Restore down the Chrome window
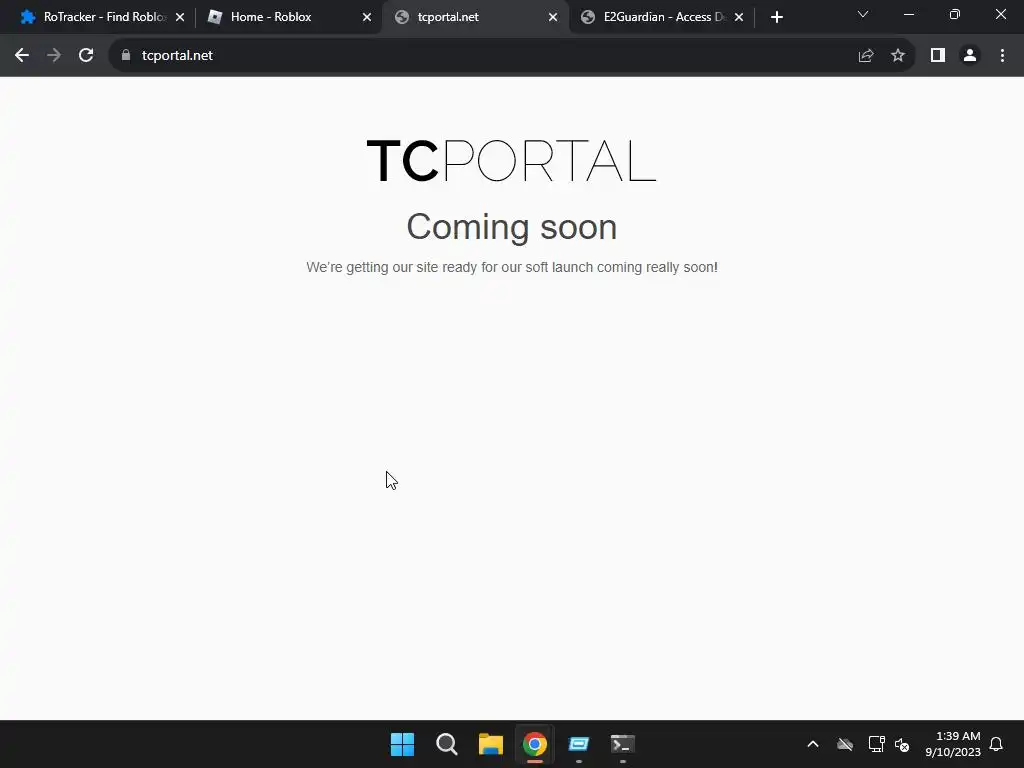This screenshot has height=768, width=1024. click(x=955, y=14)
